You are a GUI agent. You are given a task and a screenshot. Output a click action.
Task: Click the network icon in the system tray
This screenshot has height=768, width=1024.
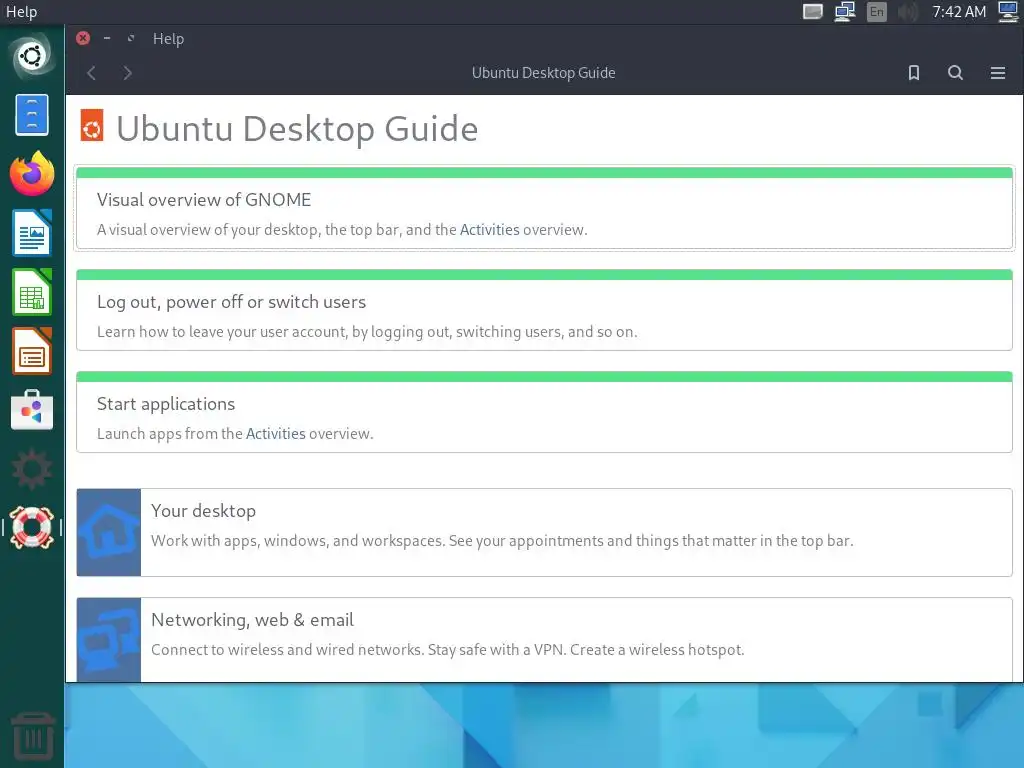coord(845,12)
